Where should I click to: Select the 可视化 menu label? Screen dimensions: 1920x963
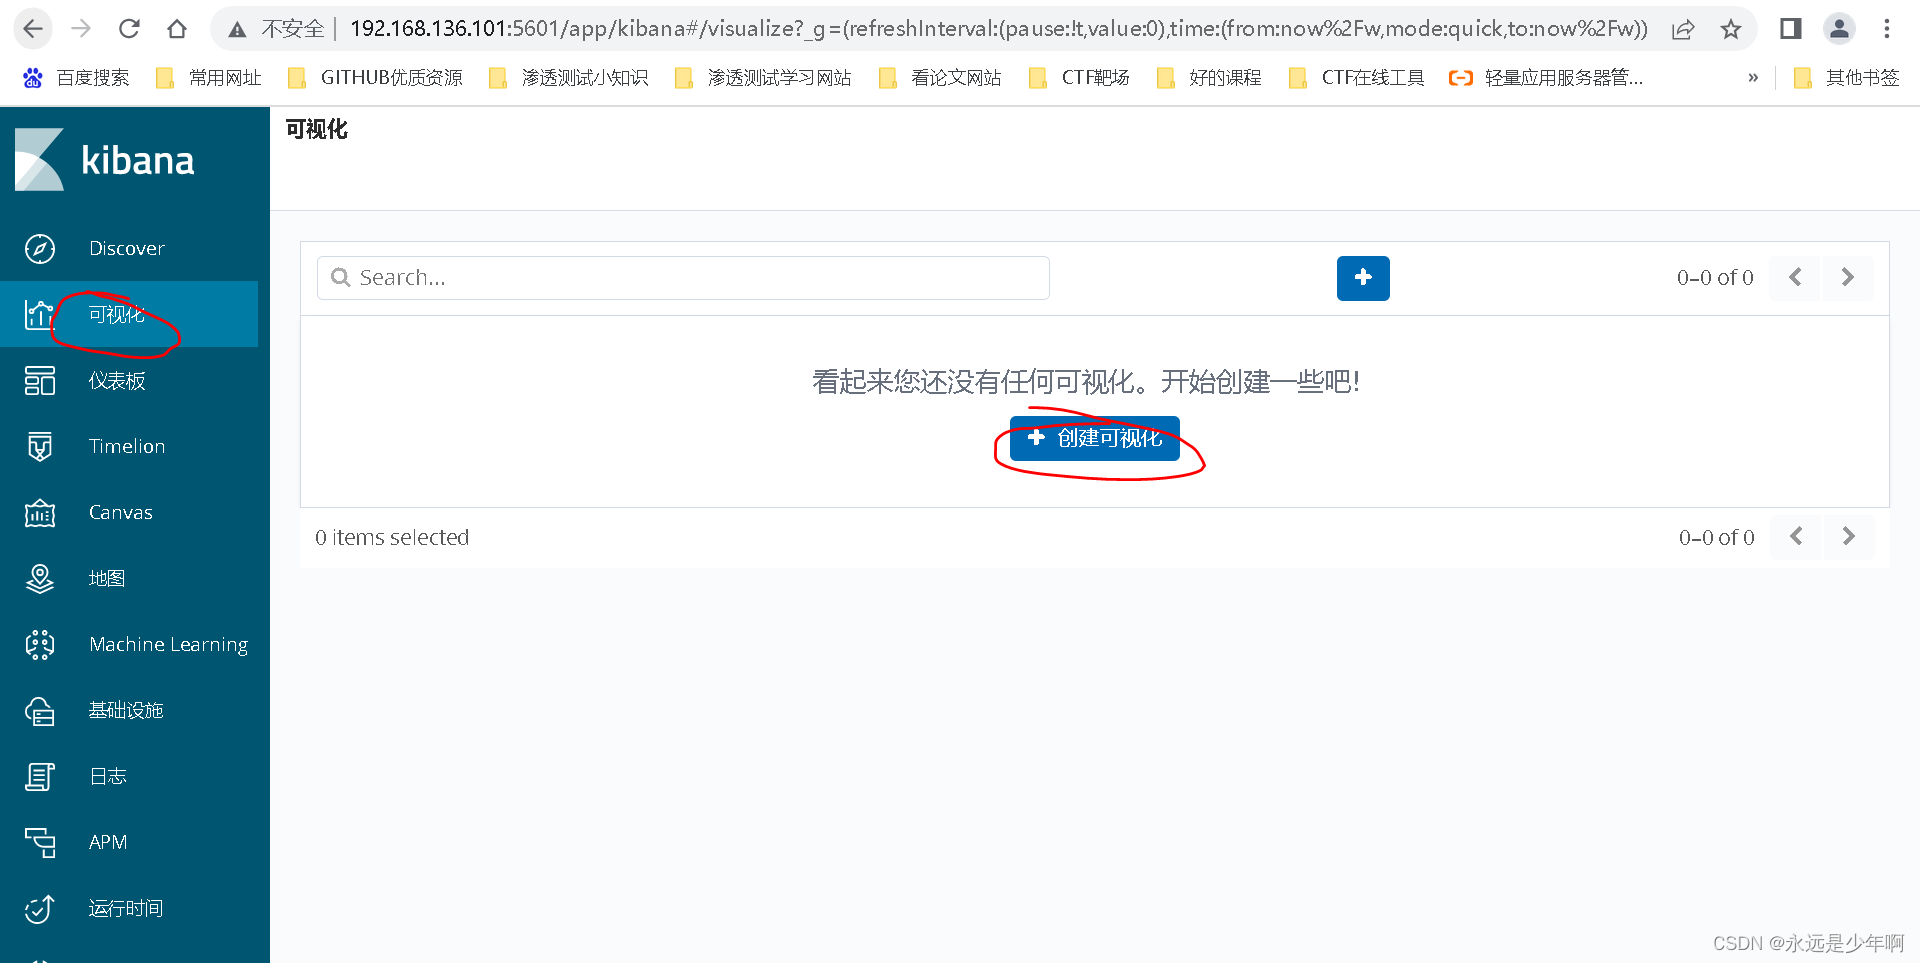[117, 314]
